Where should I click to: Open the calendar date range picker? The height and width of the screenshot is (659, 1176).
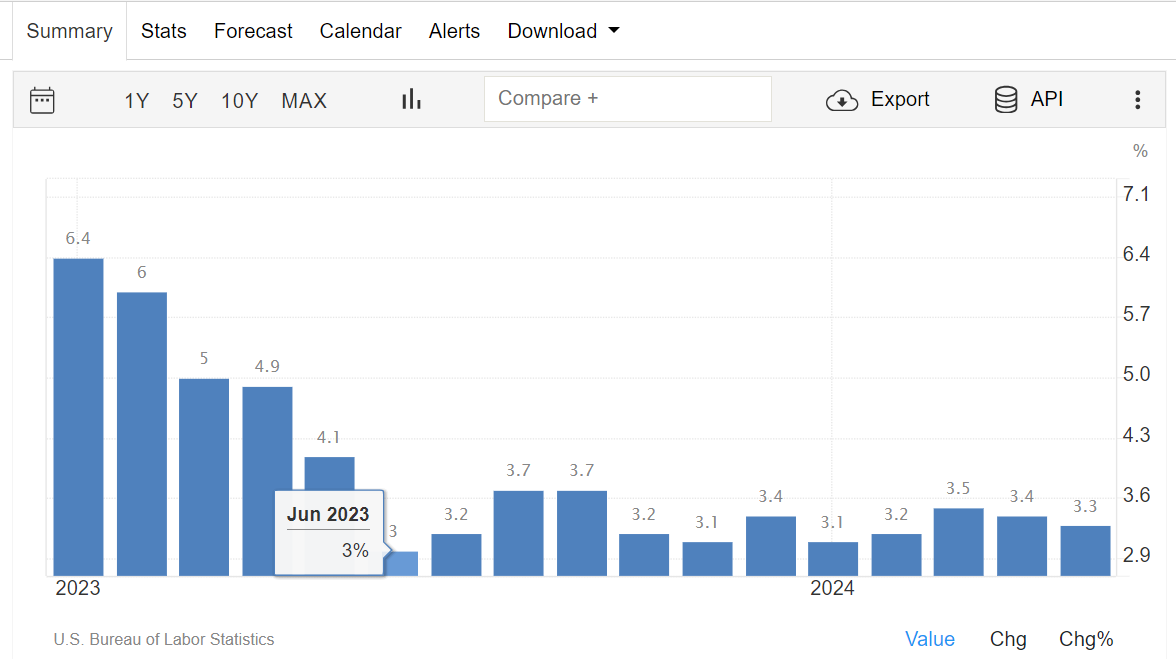point(42,100)
